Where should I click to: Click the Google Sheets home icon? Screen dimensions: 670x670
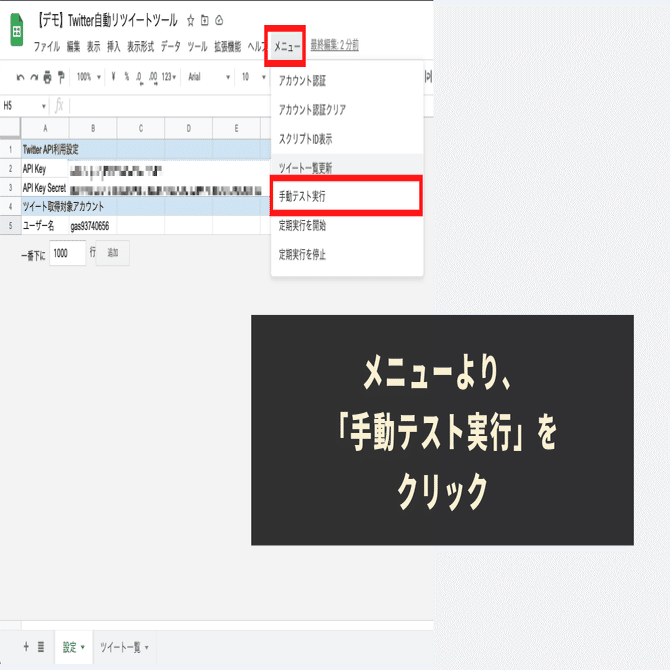pos(17,30)
